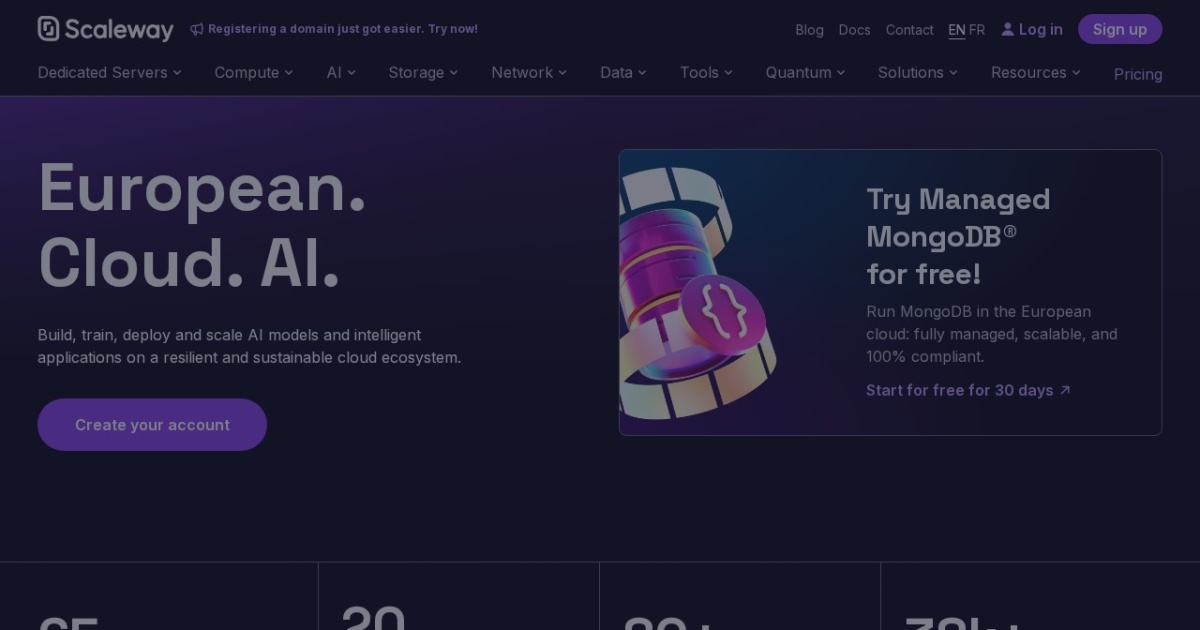This screenshot has height=630, width=1200.
Task: Open the Pricing page
Action: [x=1138, y=74]
